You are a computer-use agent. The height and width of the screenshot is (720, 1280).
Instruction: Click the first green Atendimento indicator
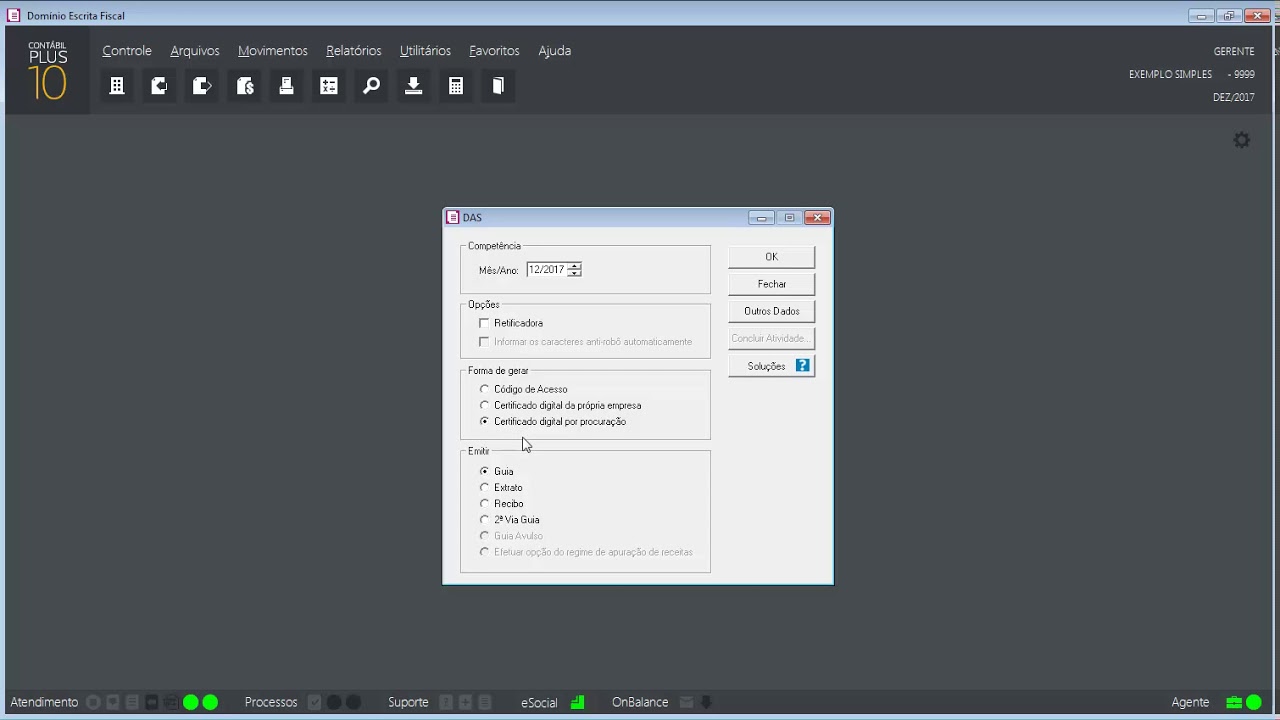point(190,702)
